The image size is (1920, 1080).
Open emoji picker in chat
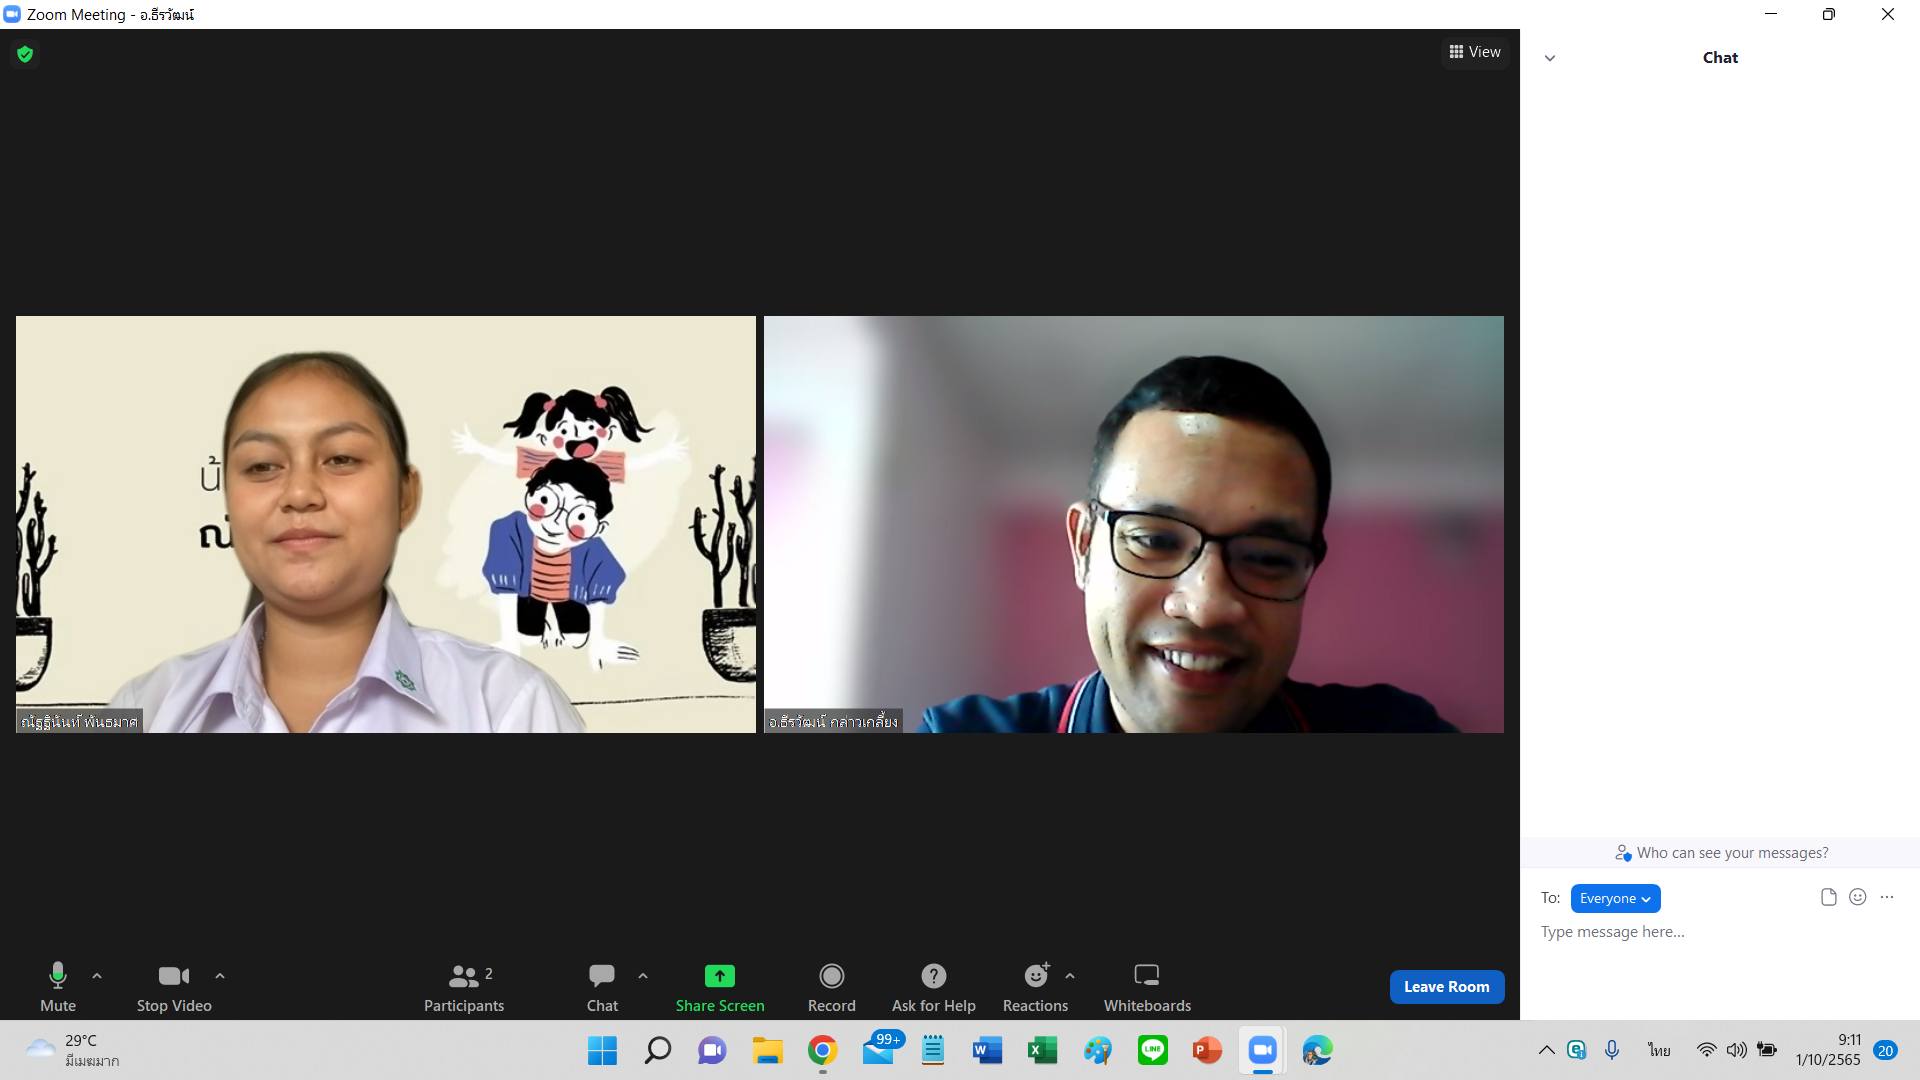click(1857, 897)
